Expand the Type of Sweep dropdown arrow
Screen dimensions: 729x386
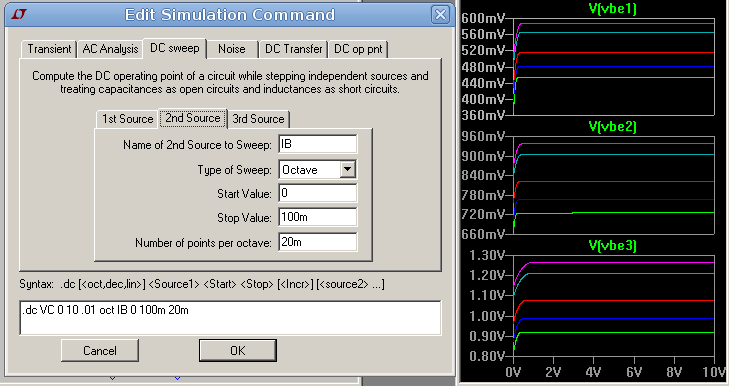[348, 169]
